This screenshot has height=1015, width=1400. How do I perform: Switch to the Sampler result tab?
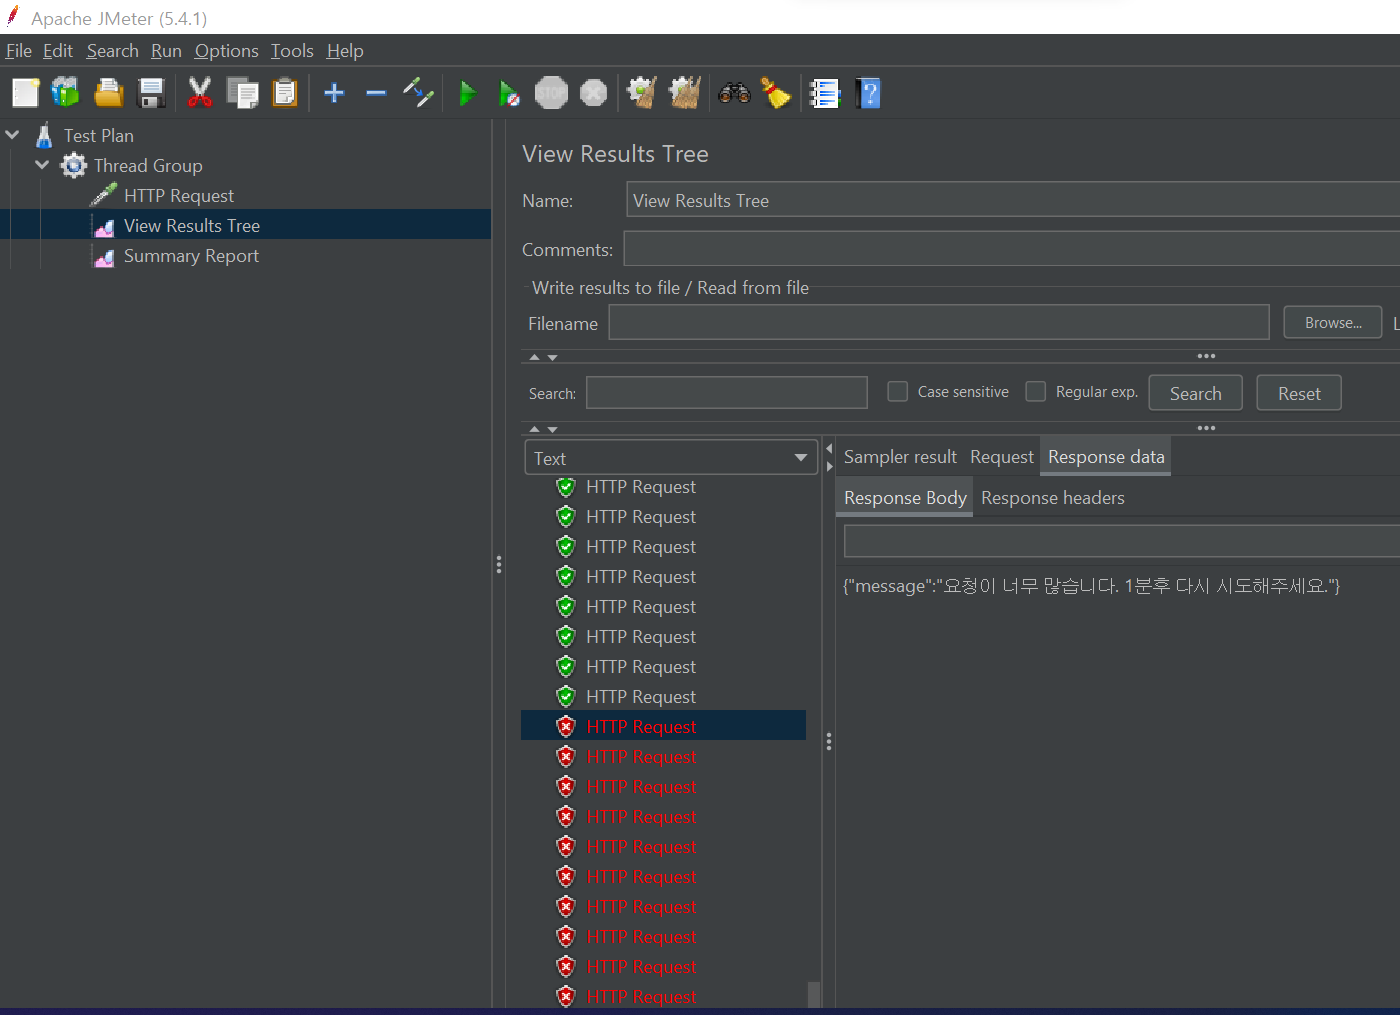(x=900, y=457)
